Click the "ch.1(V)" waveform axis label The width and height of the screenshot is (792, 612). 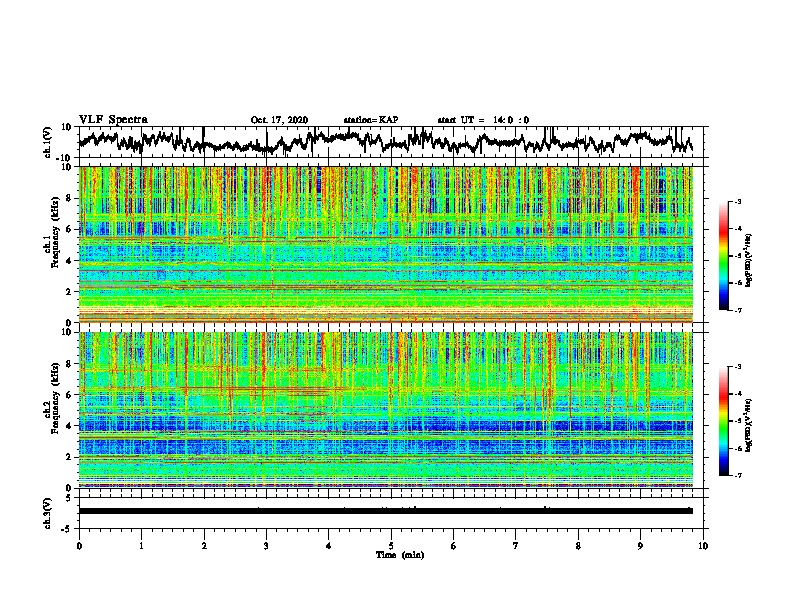(48, 142)
